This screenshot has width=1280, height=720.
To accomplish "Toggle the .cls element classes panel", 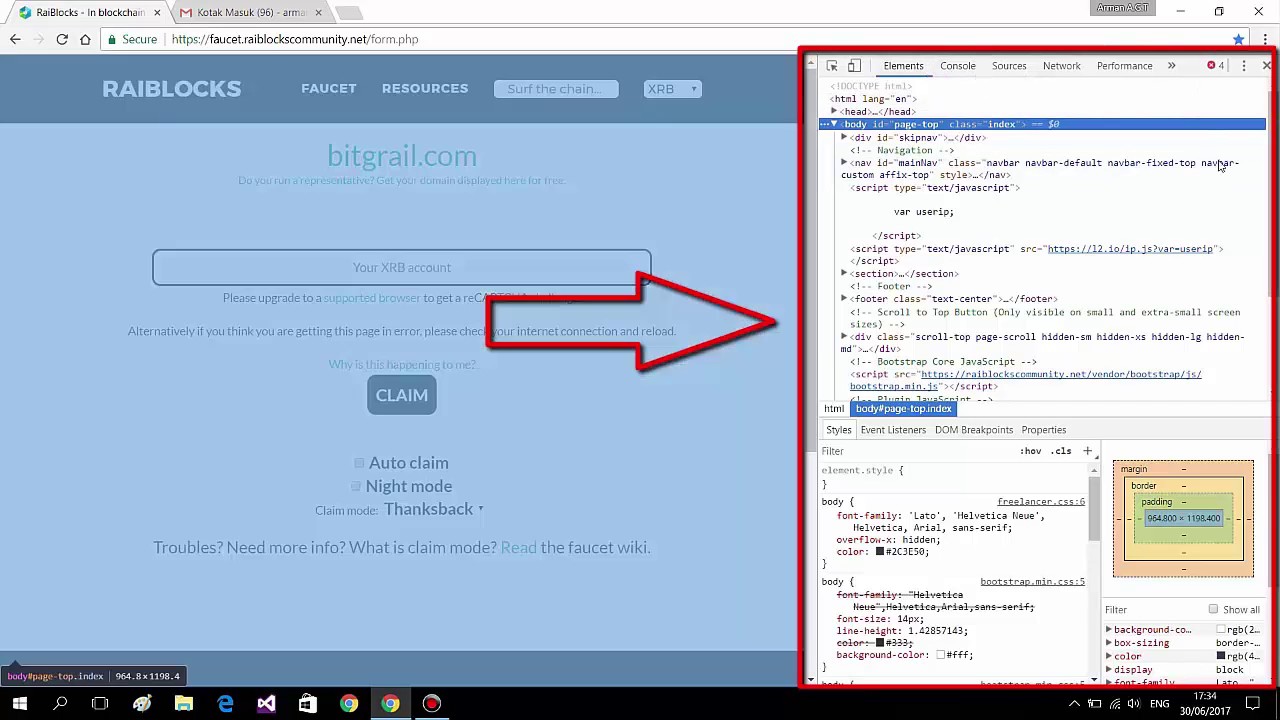I will 1062,451.
